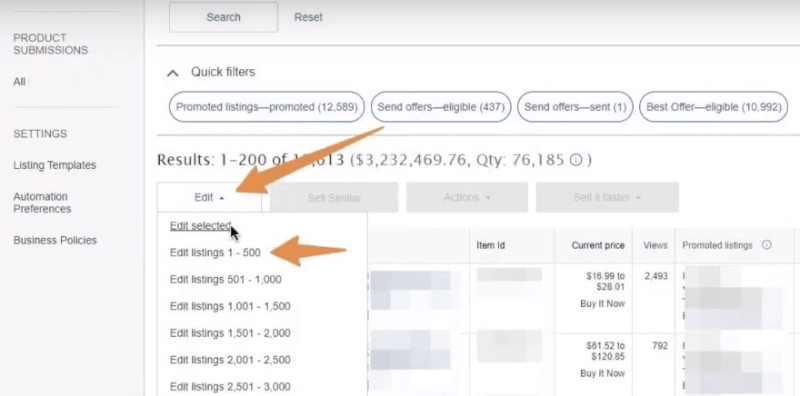Apply Best Offer—eligible quick filter
The height and width of the screenshot is (396, 800).
coord(714,107)
